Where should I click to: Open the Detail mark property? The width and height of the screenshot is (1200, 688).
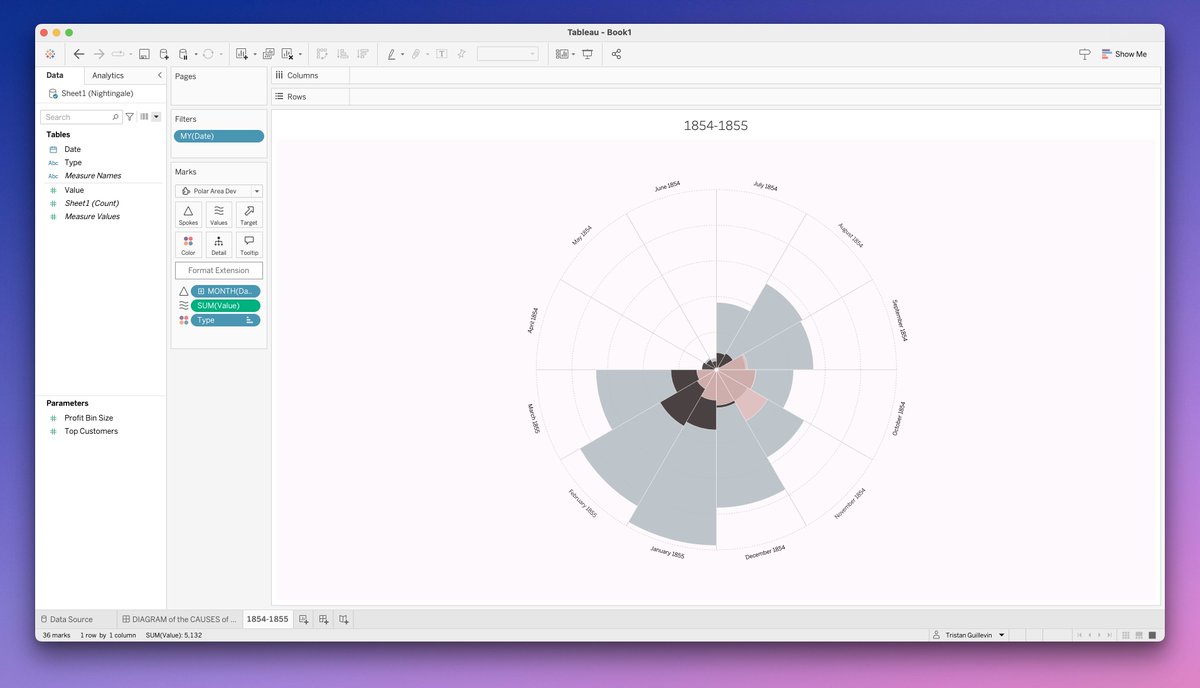coord(218,245)
